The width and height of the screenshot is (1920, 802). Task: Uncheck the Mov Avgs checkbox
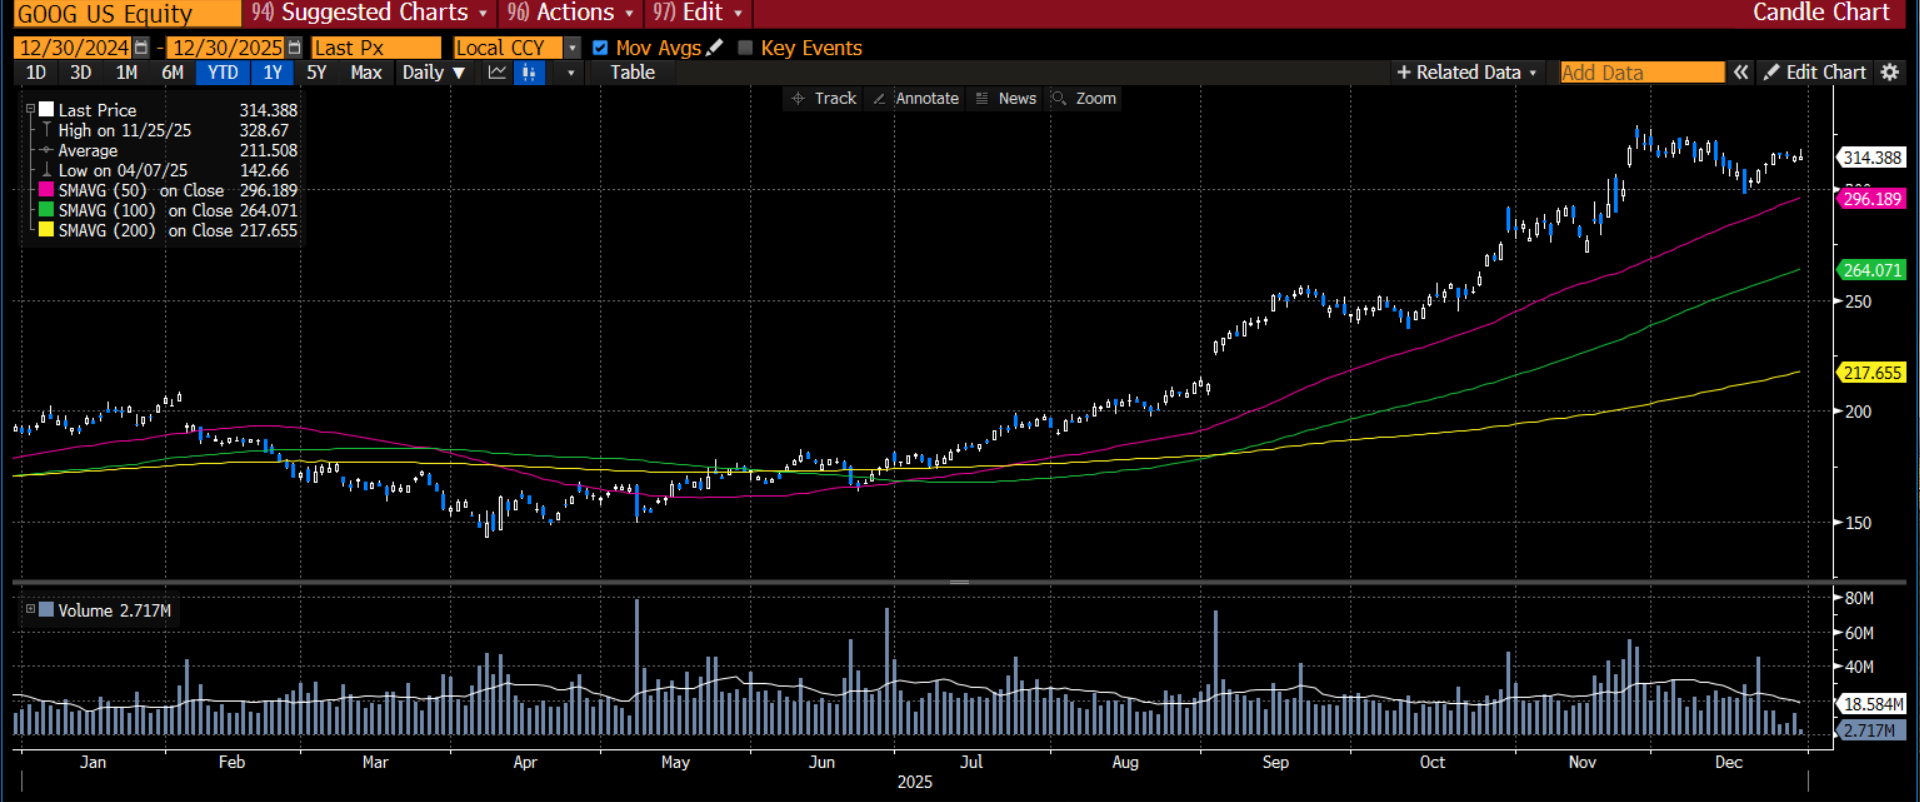point(600,48)
